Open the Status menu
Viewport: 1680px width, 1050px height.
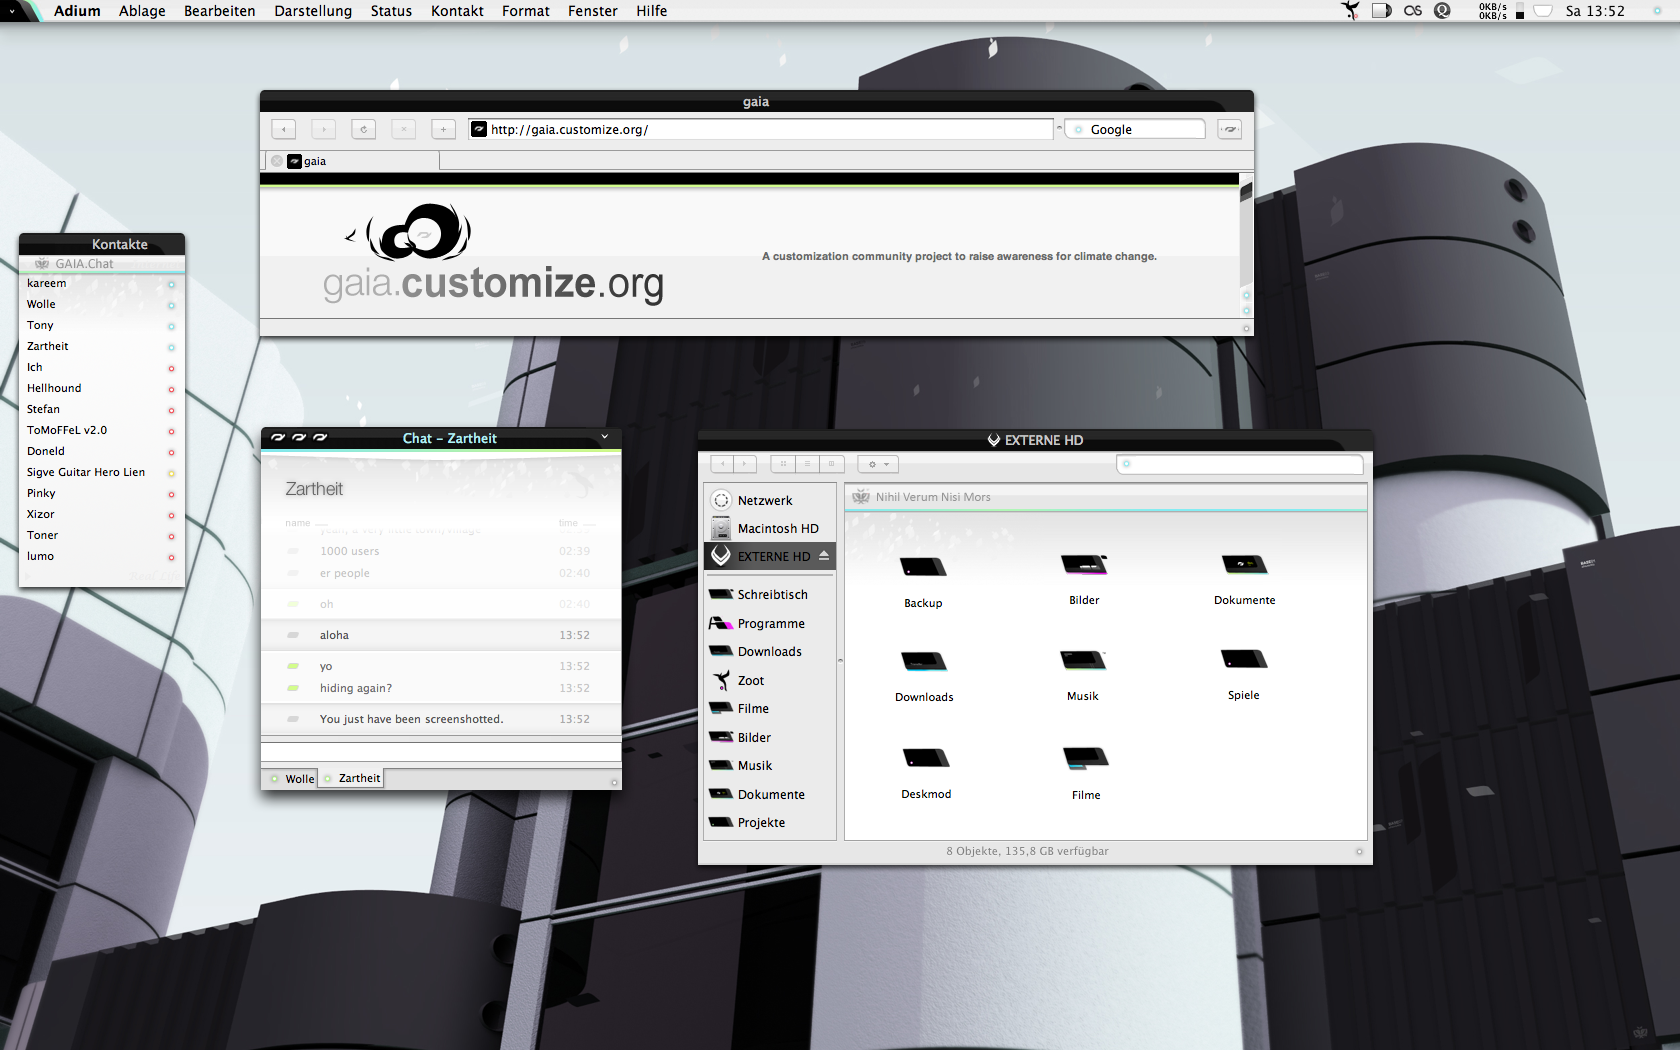click(391, 11)
